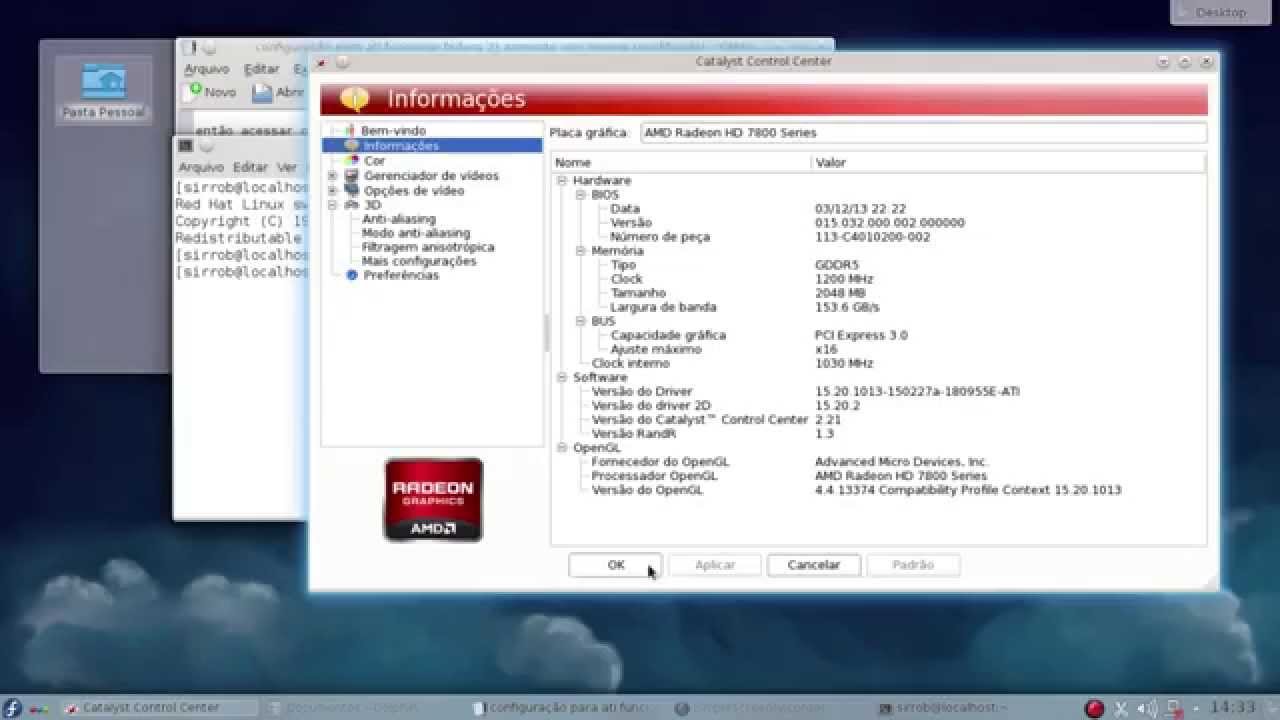Click the greyed Aplicar button
Image resolution: width=1280 pixels, height=720 pixels.
point(715,565)
